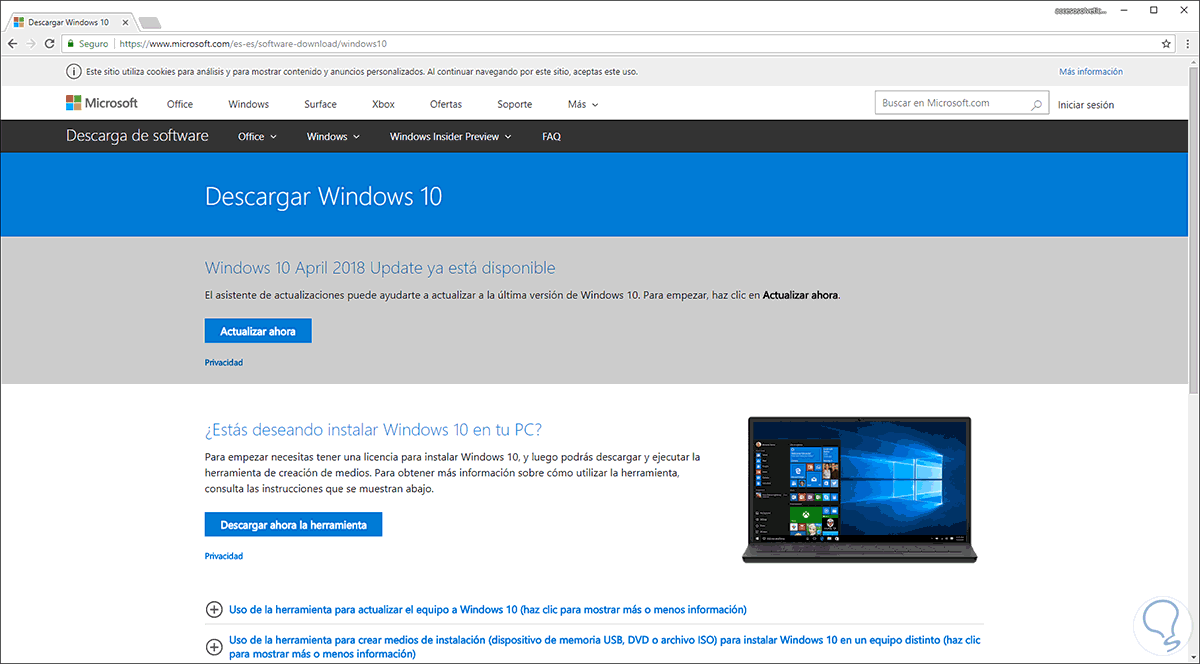Click the search magnifier icon
1200x664 pixels.
pos(1037,104)
